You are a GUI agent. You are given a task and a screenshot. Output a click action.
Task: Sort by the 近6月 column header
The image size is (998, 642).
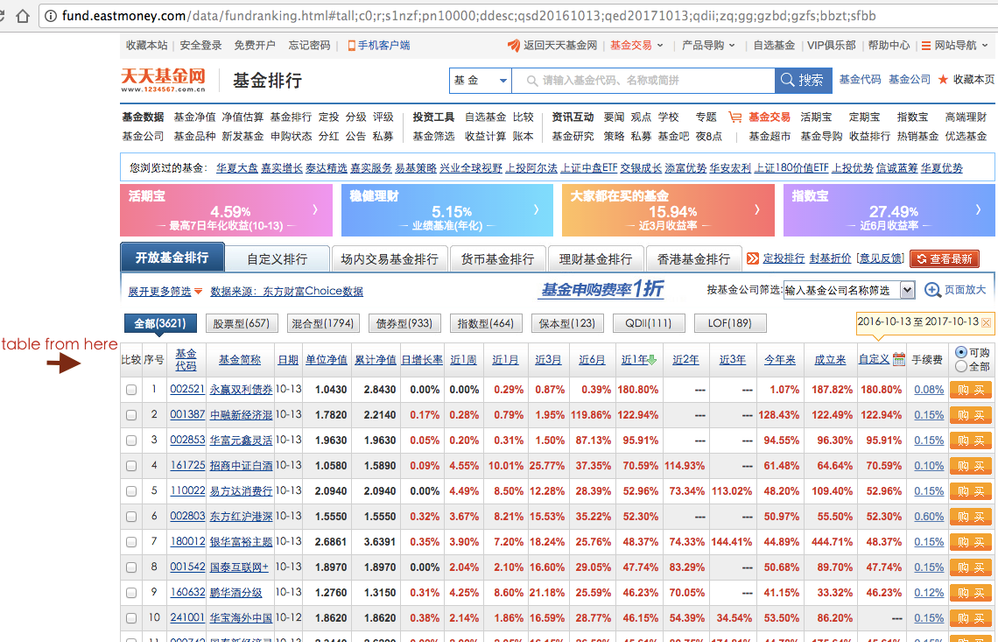tap(591, 359)
